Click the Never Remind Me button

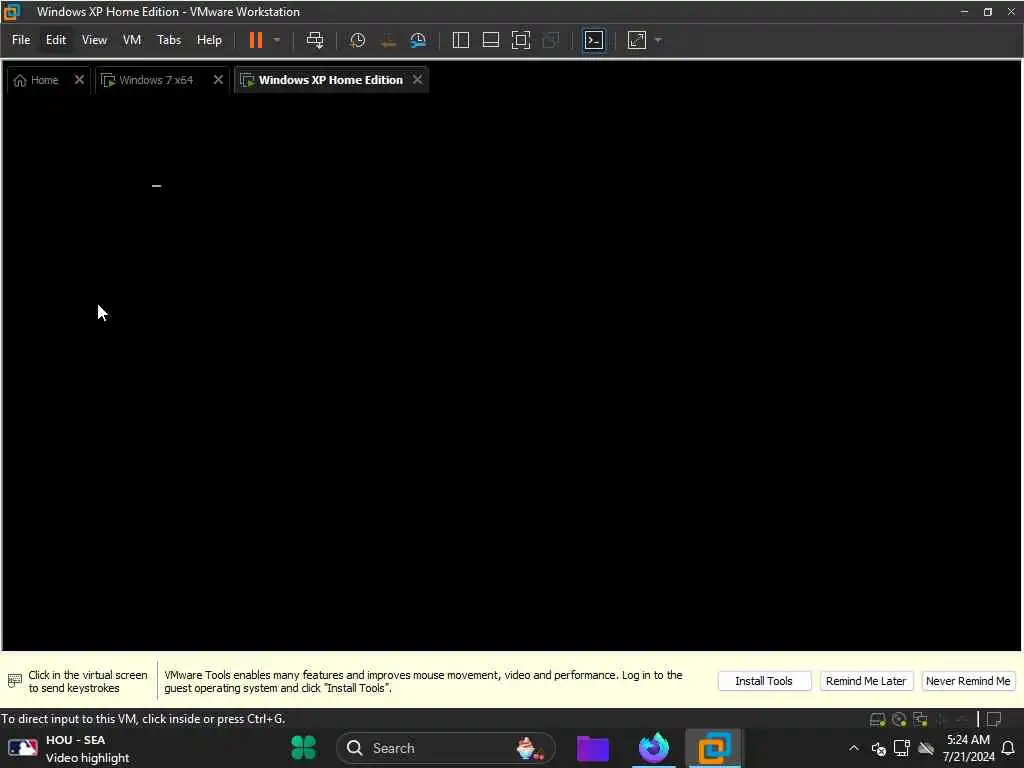[968, 680]
